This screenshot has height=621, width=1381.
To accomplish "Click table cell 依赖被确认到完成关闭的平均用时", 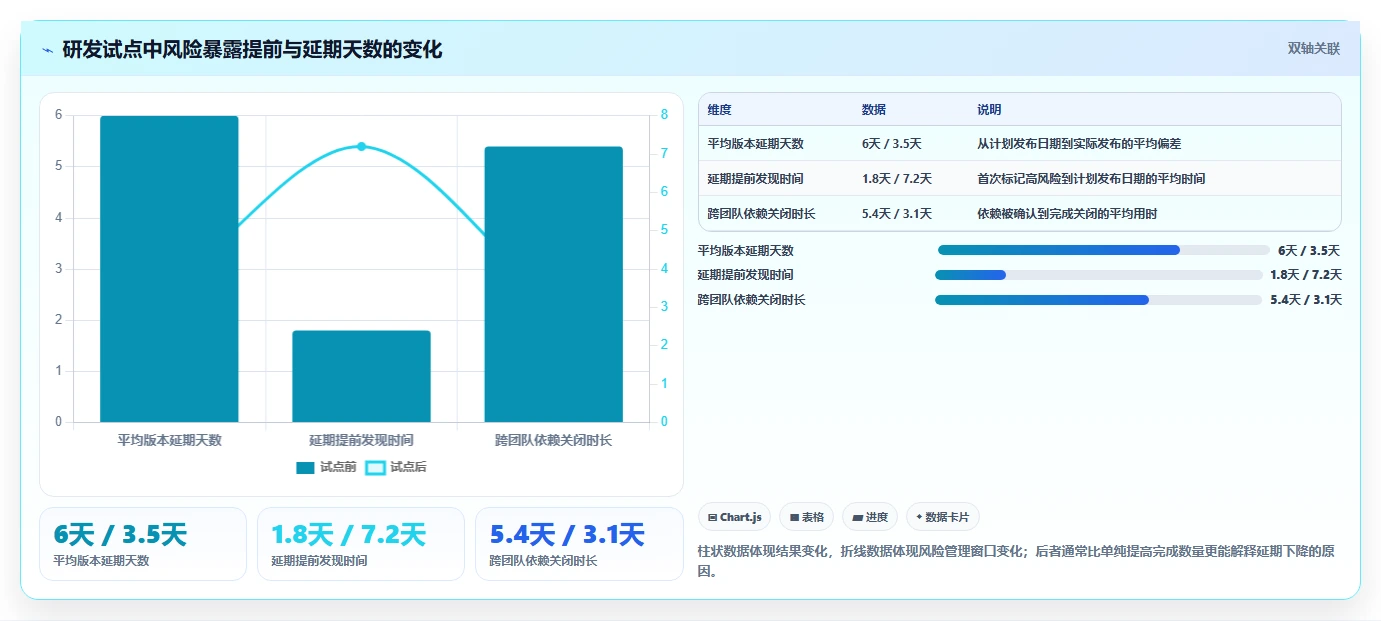I will [x=1067, y=214].
